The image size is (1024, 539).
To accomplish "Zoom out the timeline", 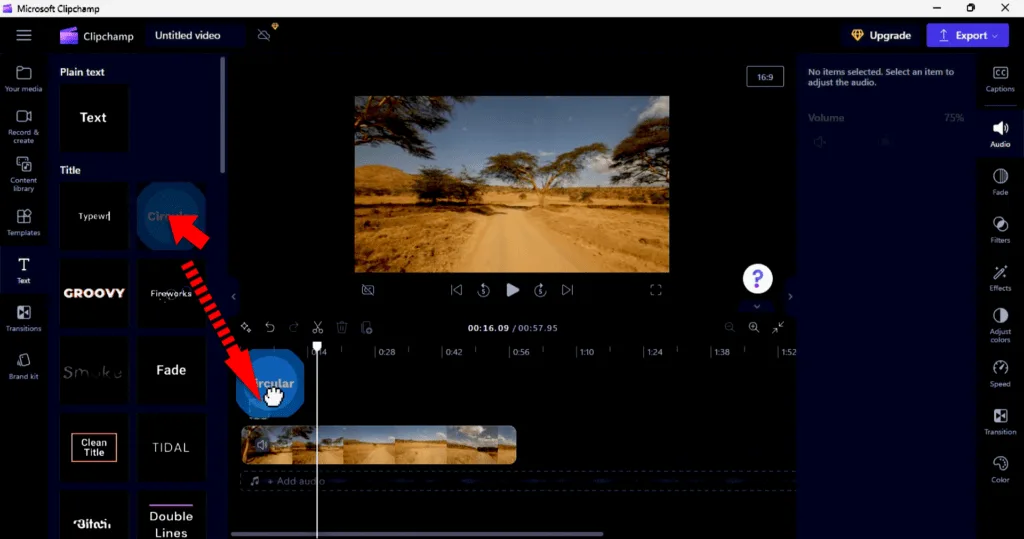I will (x=729, y=327).
